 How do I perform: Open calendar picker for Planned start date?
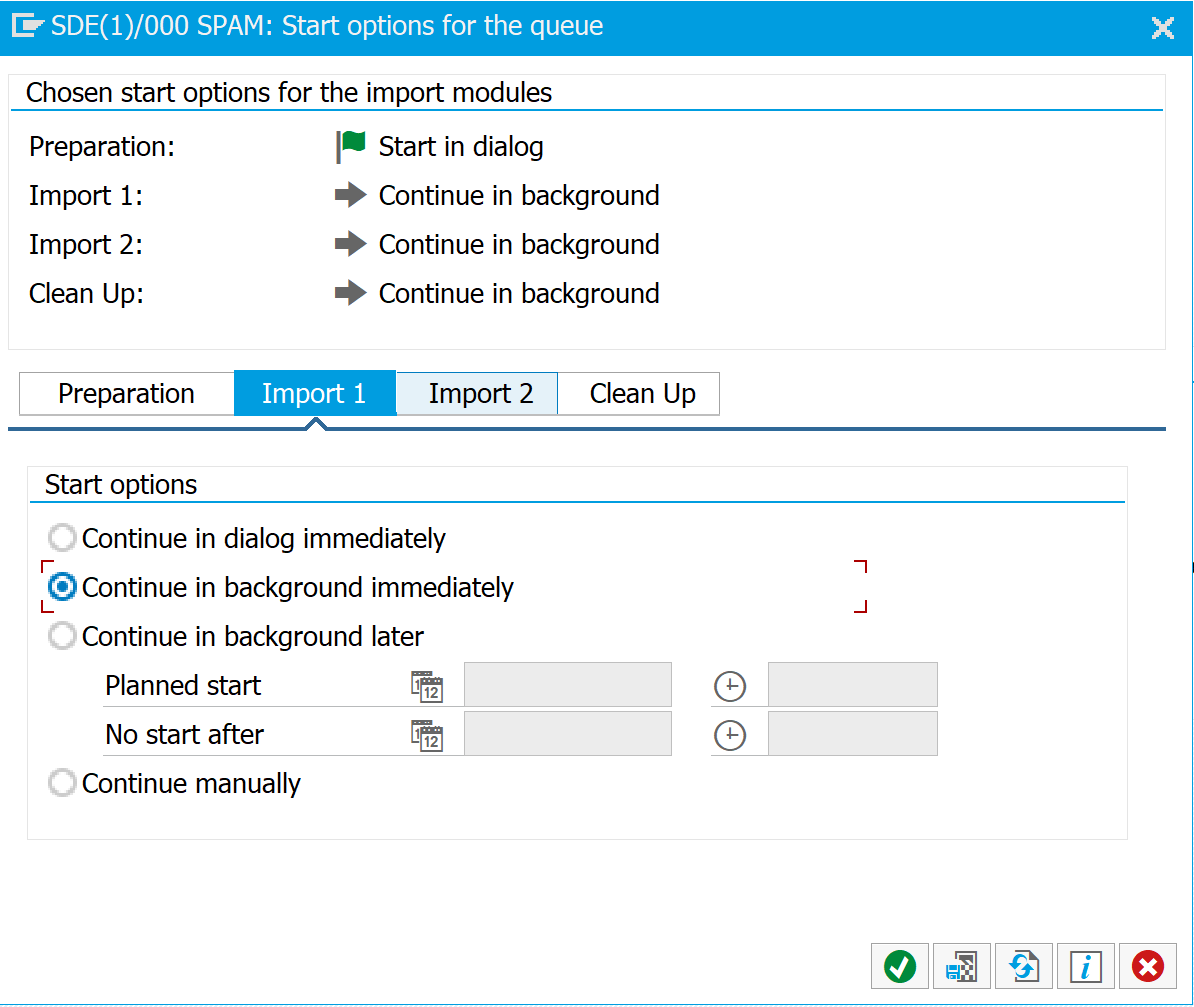point(427,686)
